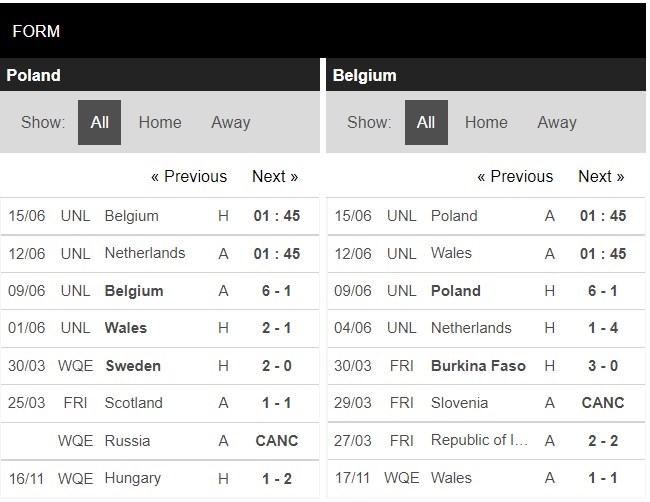Screen dimensions: 650x502
Task: Go to Previous results for Poland
Action: tap(189, 176)
